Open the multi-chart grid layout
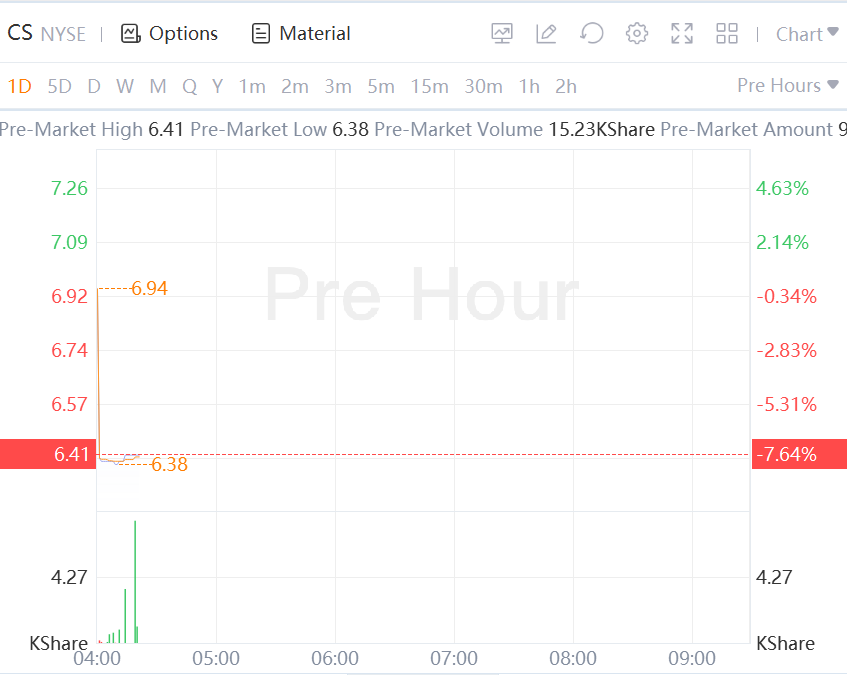 click(x=727, y=34)
